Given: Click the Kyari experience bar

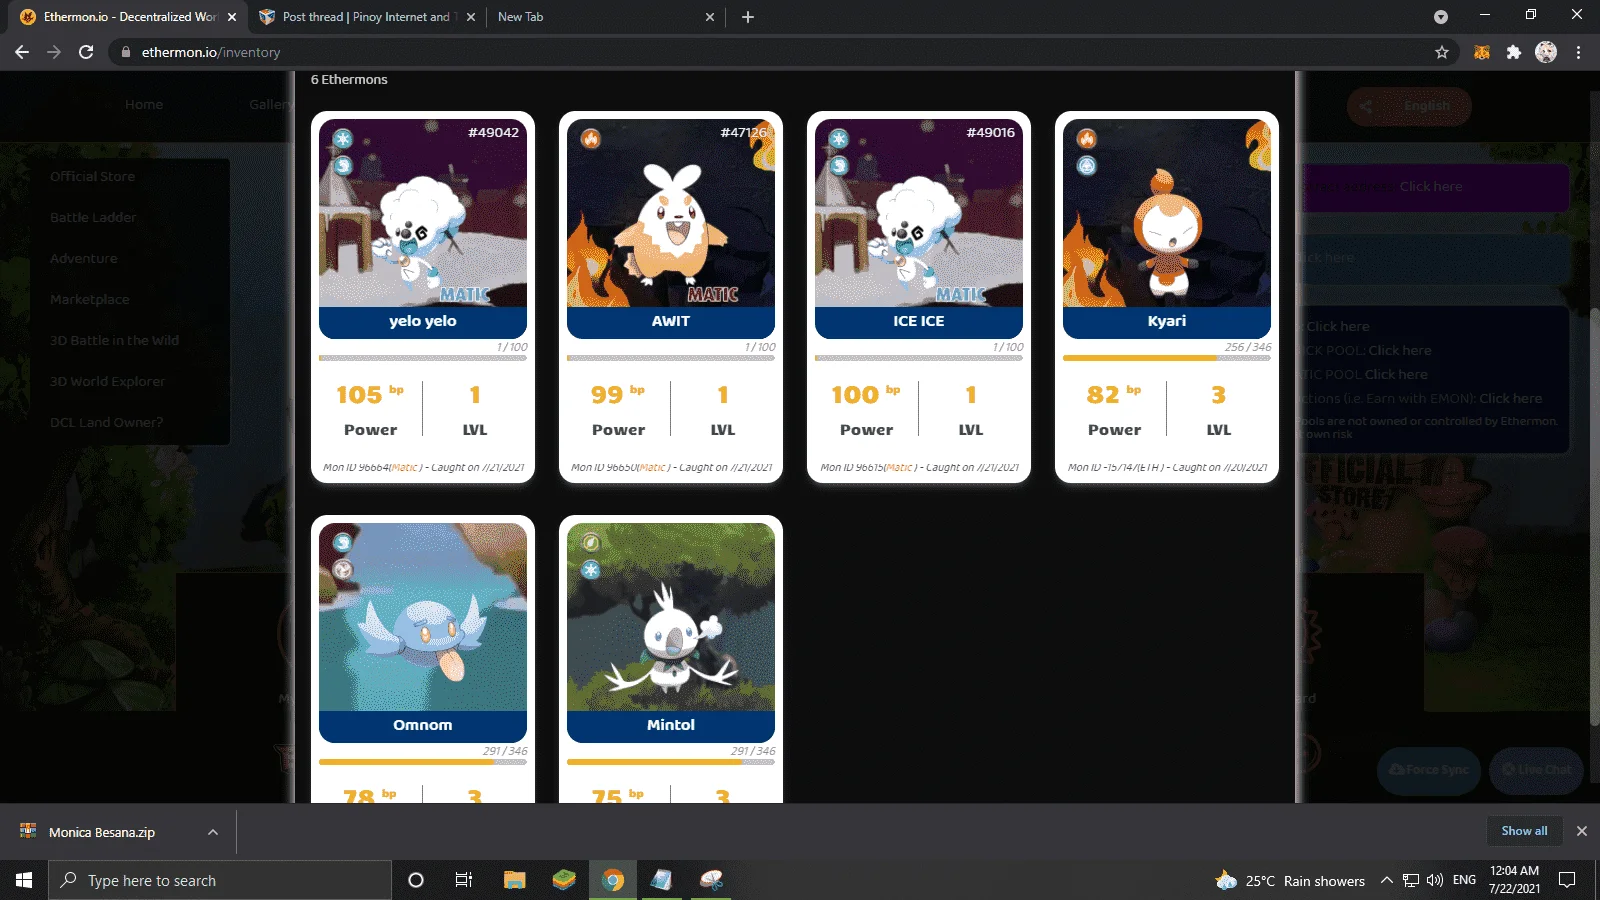Looking at the screenshot, I should pyautogui.click(x=1167, y=358).
